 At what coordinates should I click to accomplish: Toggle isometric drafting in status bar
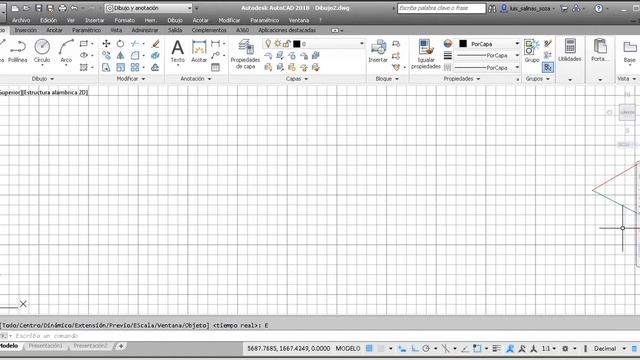click(445, 349)
